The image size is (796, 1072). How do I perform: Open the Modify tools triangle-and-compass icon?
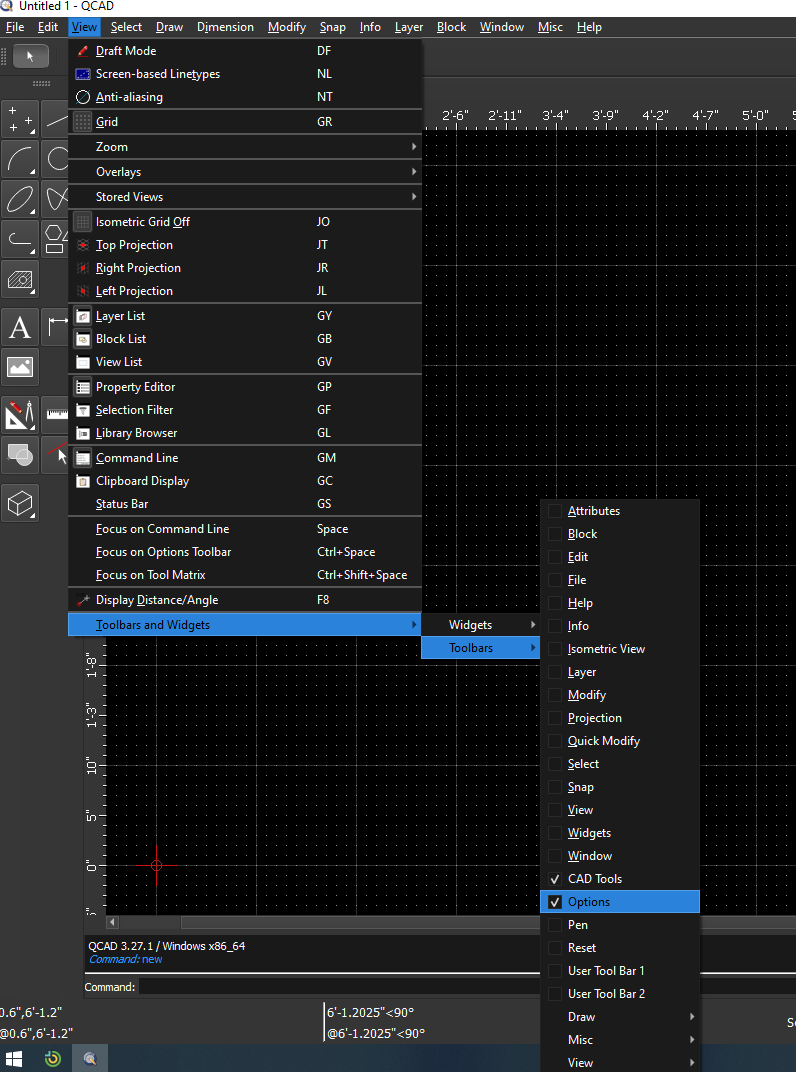[x=20, y=413]
